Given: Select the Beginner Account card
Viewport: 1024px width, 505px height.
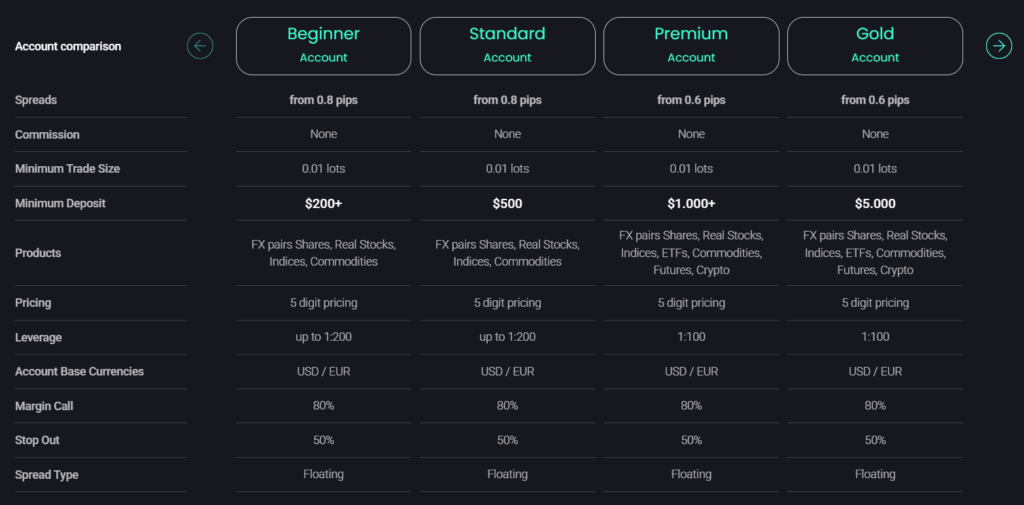Looking at the screenshot, I should point(323,46).
